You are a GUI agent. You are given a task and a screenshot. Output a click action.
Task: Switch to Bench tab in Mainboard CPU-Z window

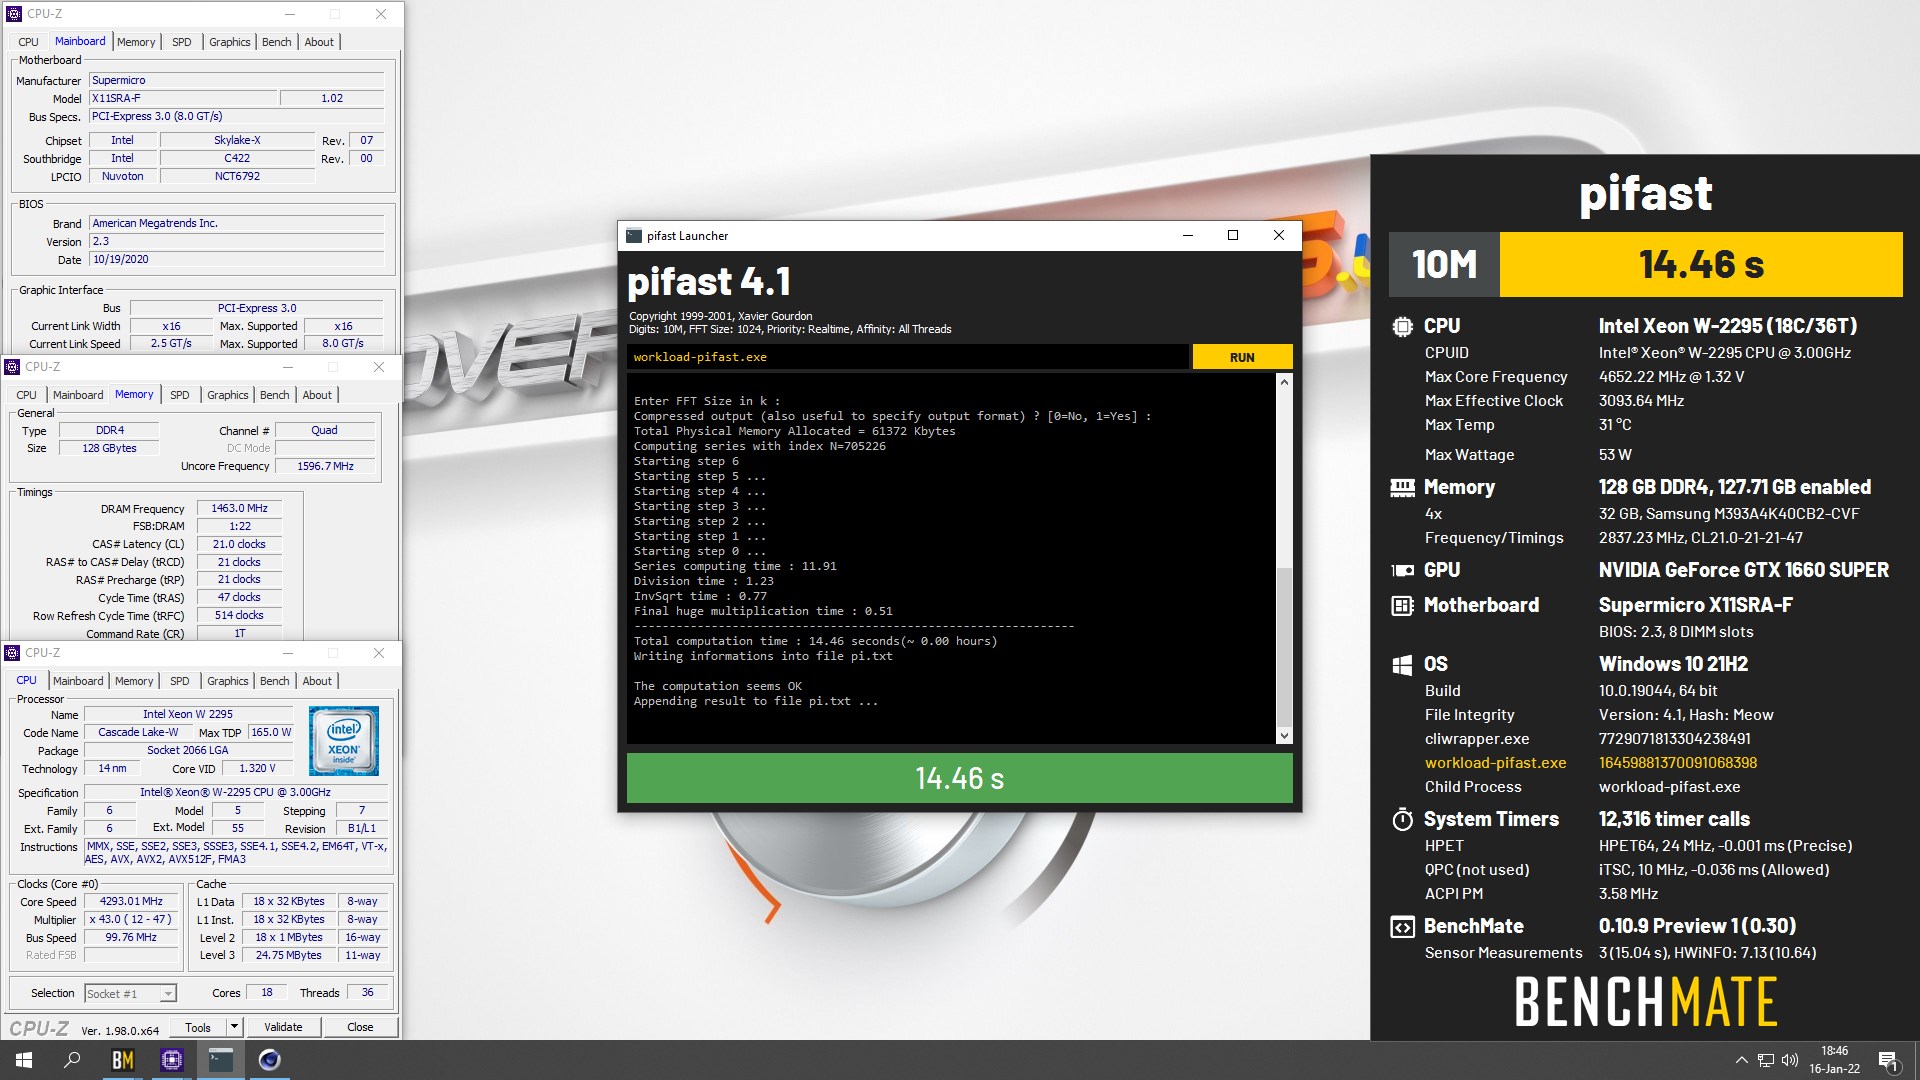click(x=277, y=42)
